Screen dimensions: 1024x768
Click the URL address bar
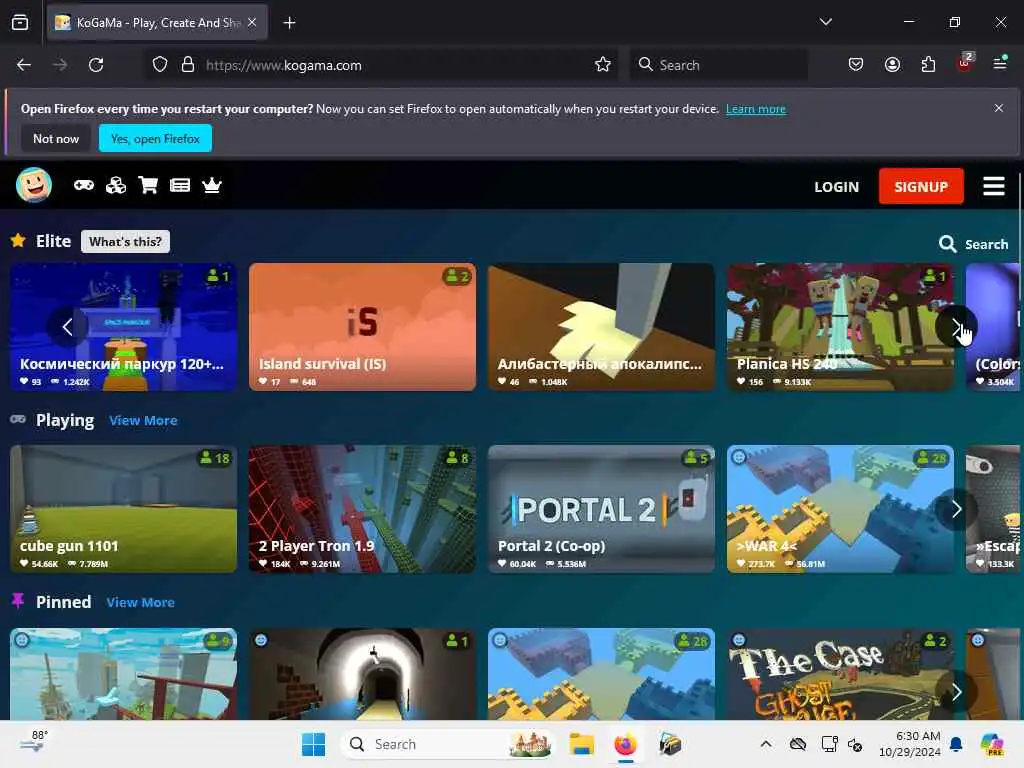[379, 65]
